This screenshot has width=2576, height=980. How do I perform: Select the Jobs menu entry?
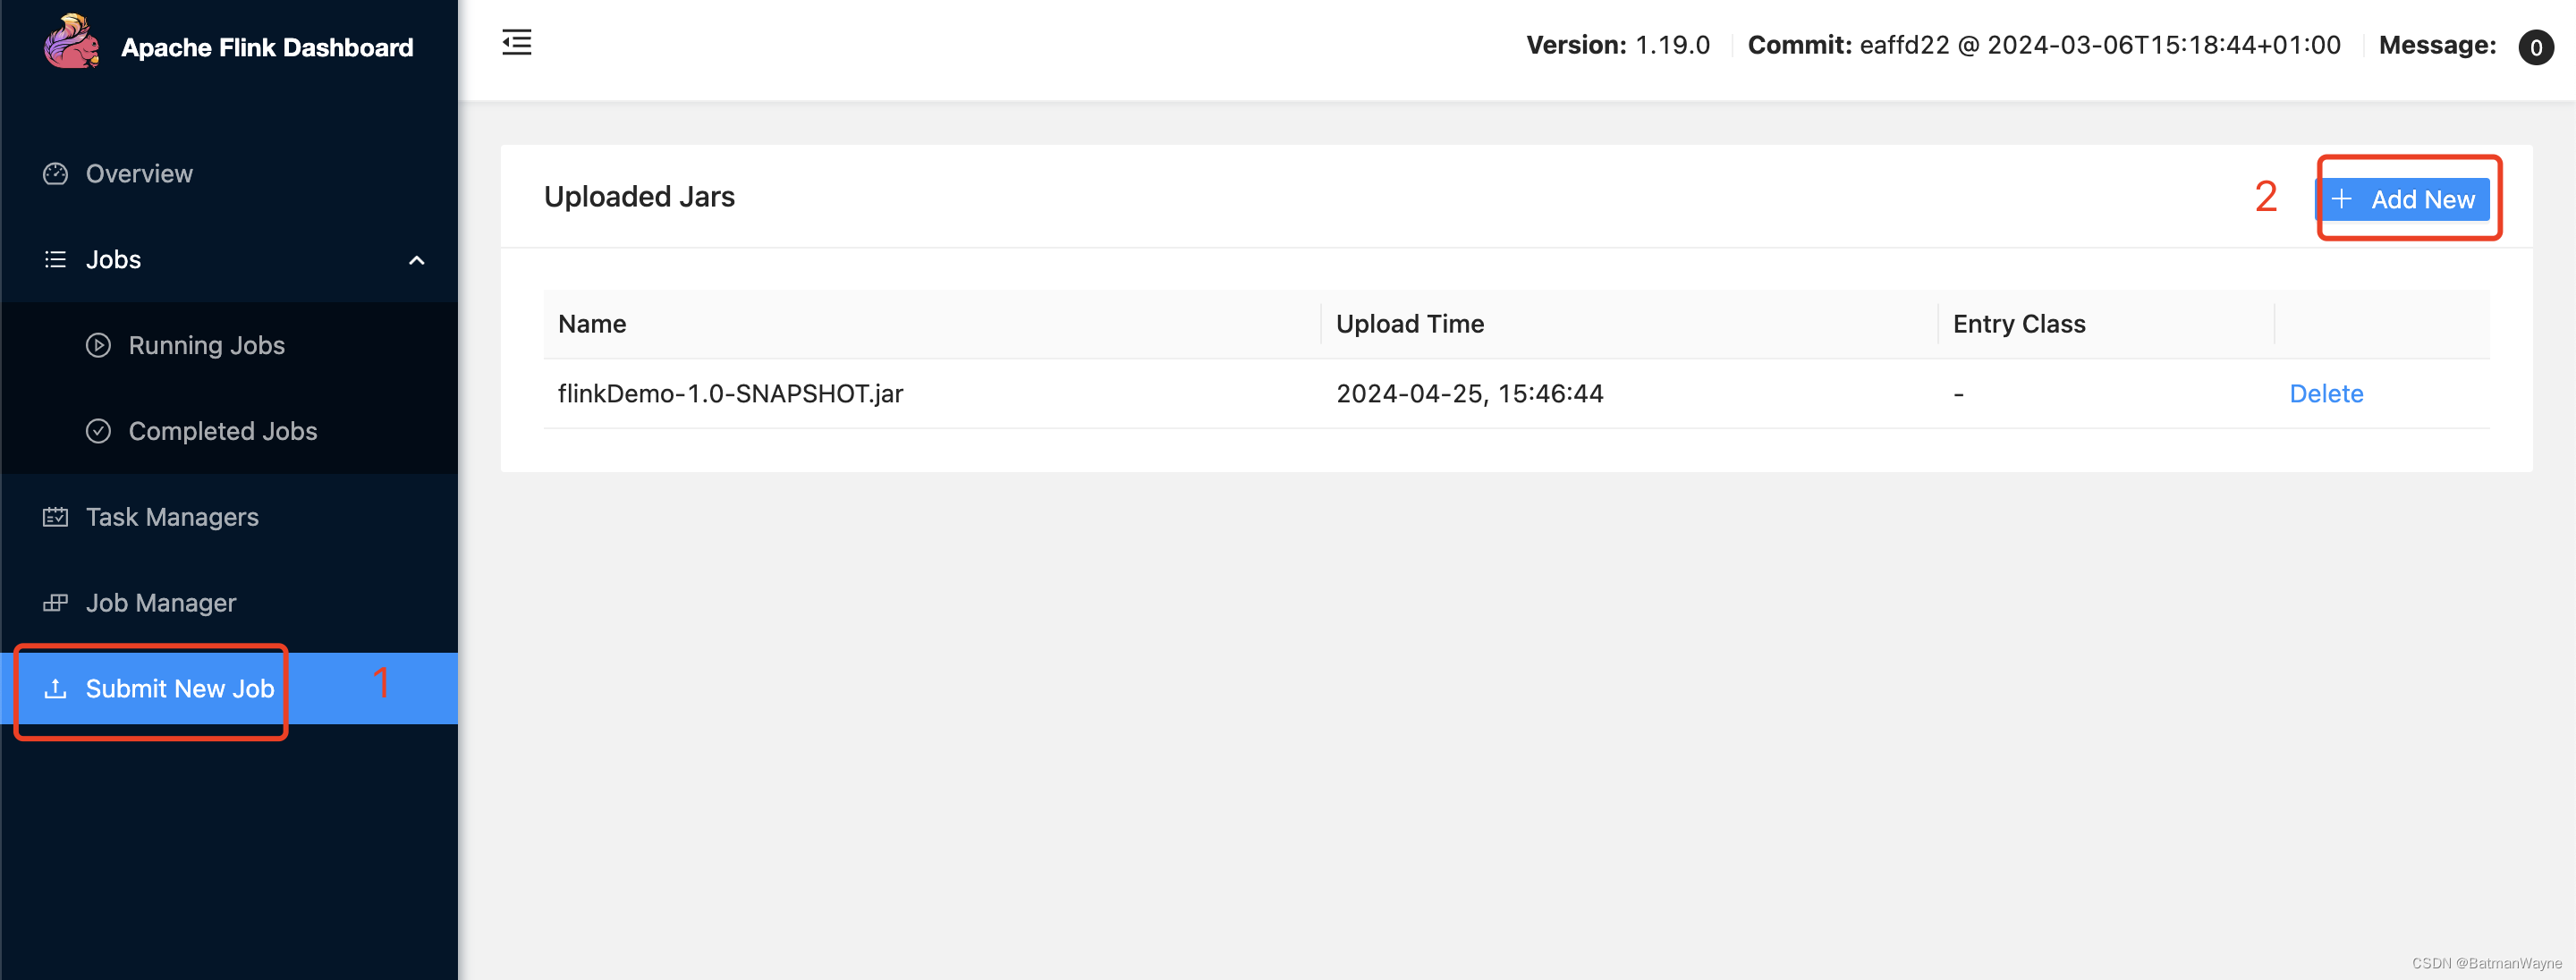coord(229,260)
